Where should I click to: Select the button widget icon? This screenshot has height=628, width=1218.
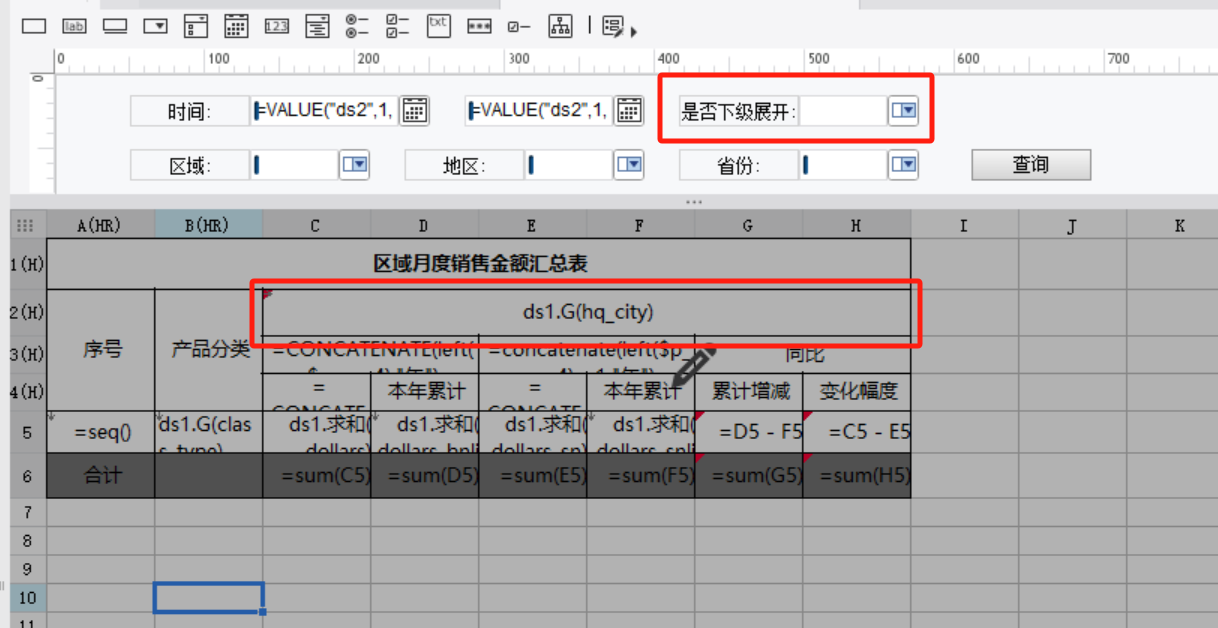coord(115,26)
